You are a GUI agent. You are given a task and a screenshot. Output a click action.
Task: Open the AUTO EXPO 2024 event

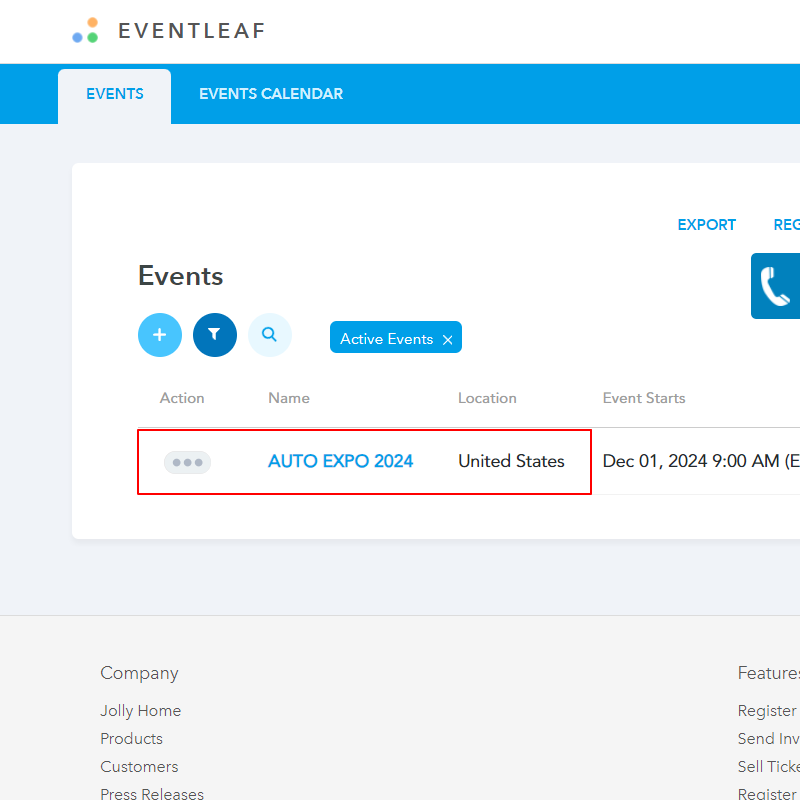340,461
